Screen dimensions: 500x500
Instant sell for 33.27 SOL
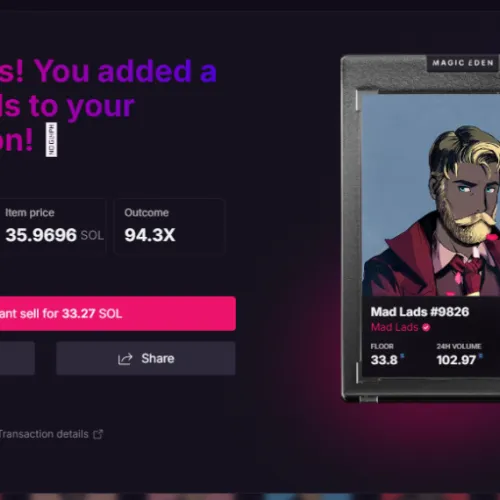tap(118, 313)
